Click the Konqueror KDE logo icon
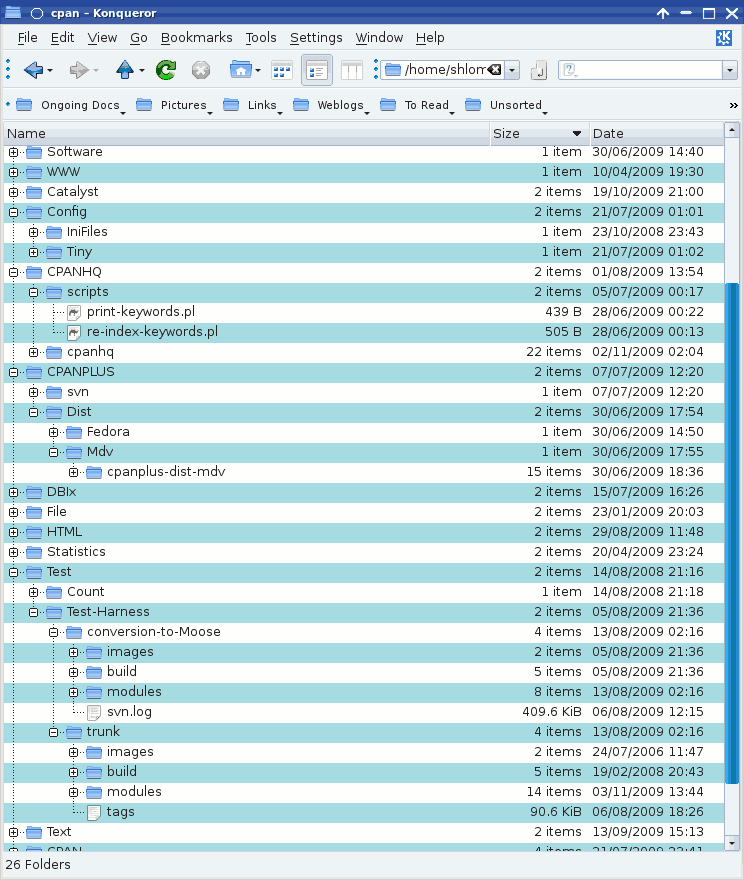Viewport: 744px width, 880px height. pyautogui.click(x=724, y=38)
